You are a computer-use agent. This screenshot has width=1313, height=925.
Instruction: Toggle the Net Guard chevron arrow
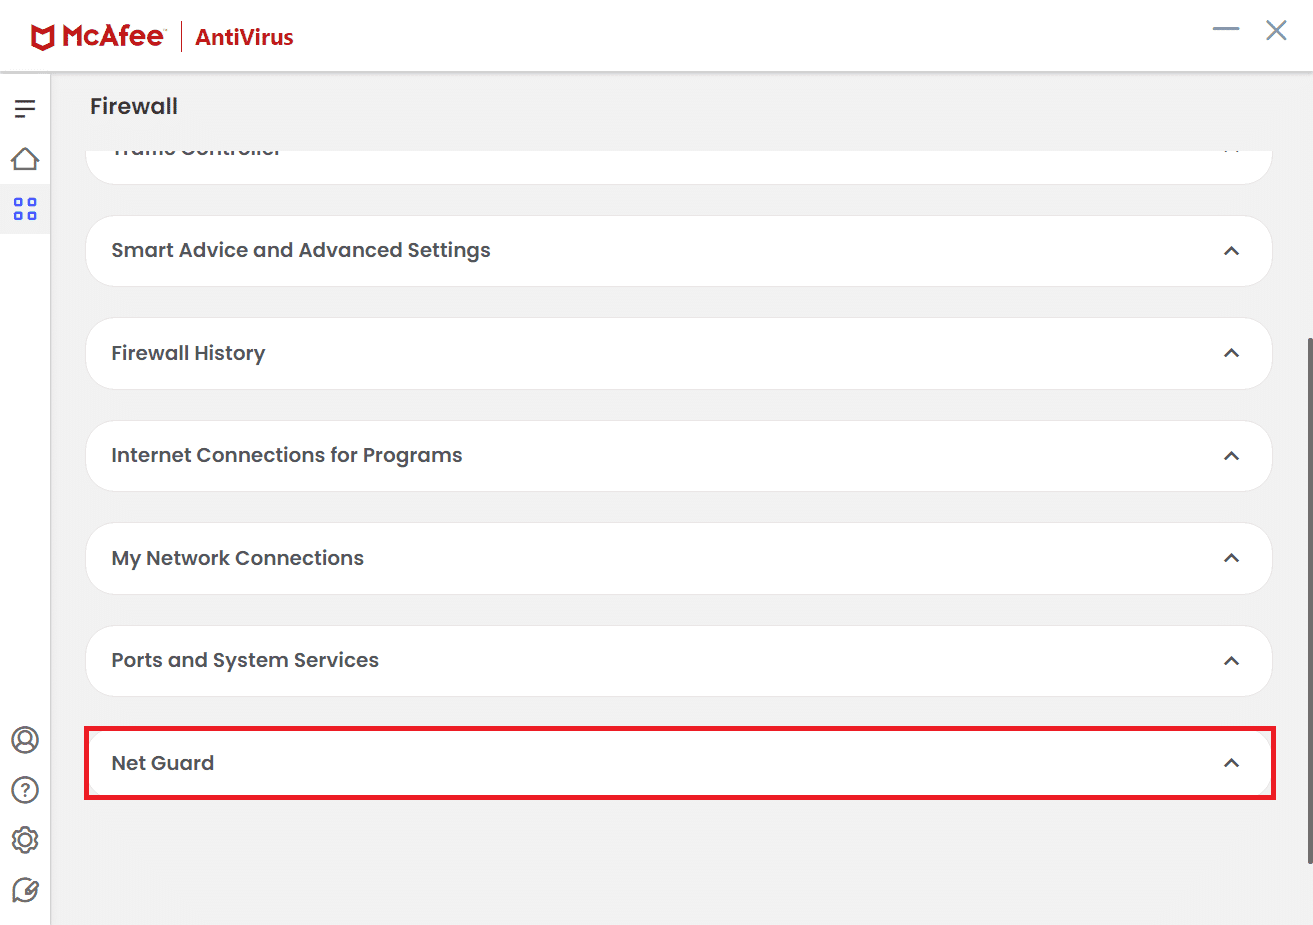coord(1231,763)
